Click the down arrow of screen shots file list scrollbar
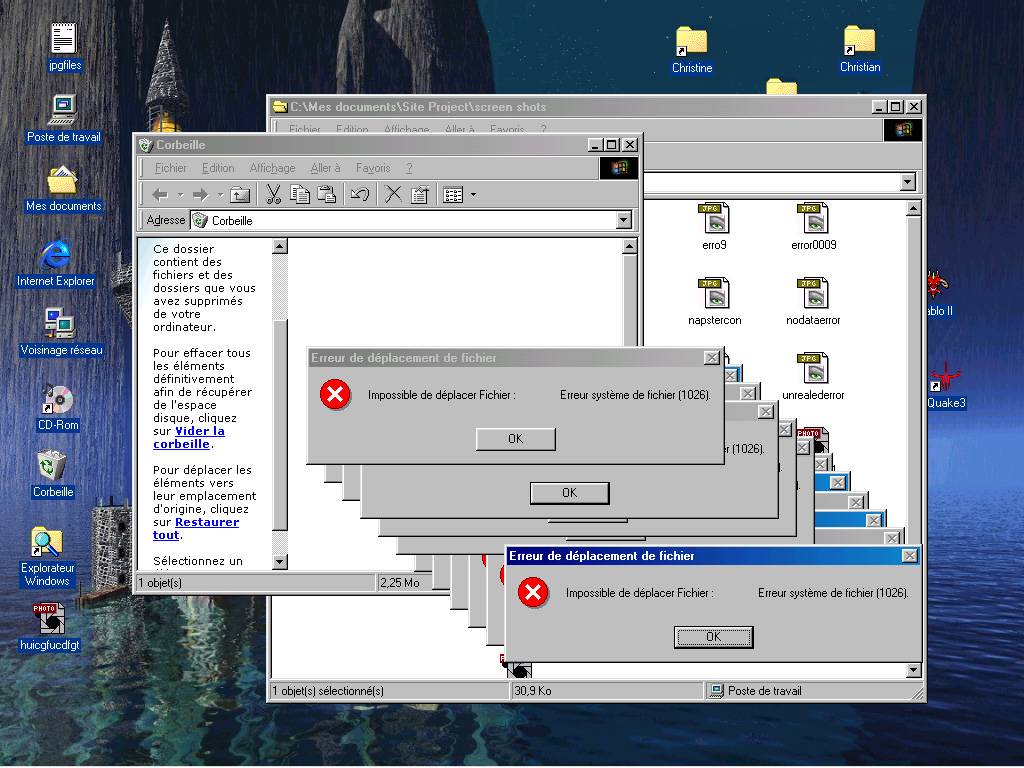 pos(914,670)
